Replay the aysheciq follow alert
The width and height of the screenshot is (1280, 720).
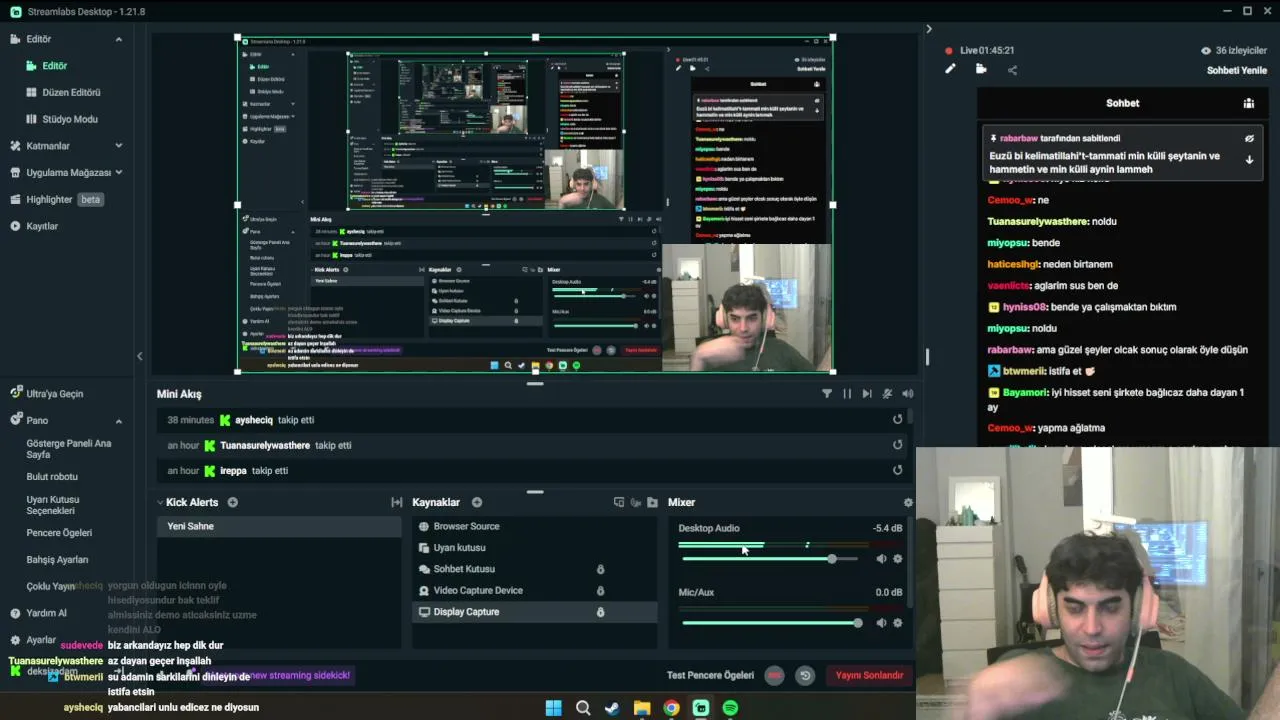[897, 420]
